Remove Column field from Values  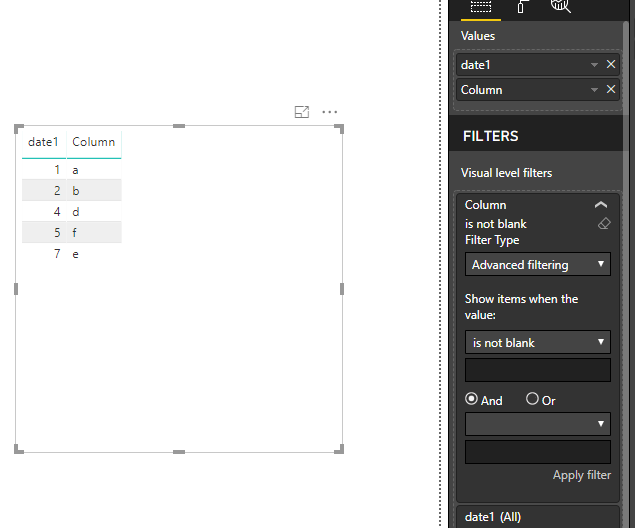[611, 89]
